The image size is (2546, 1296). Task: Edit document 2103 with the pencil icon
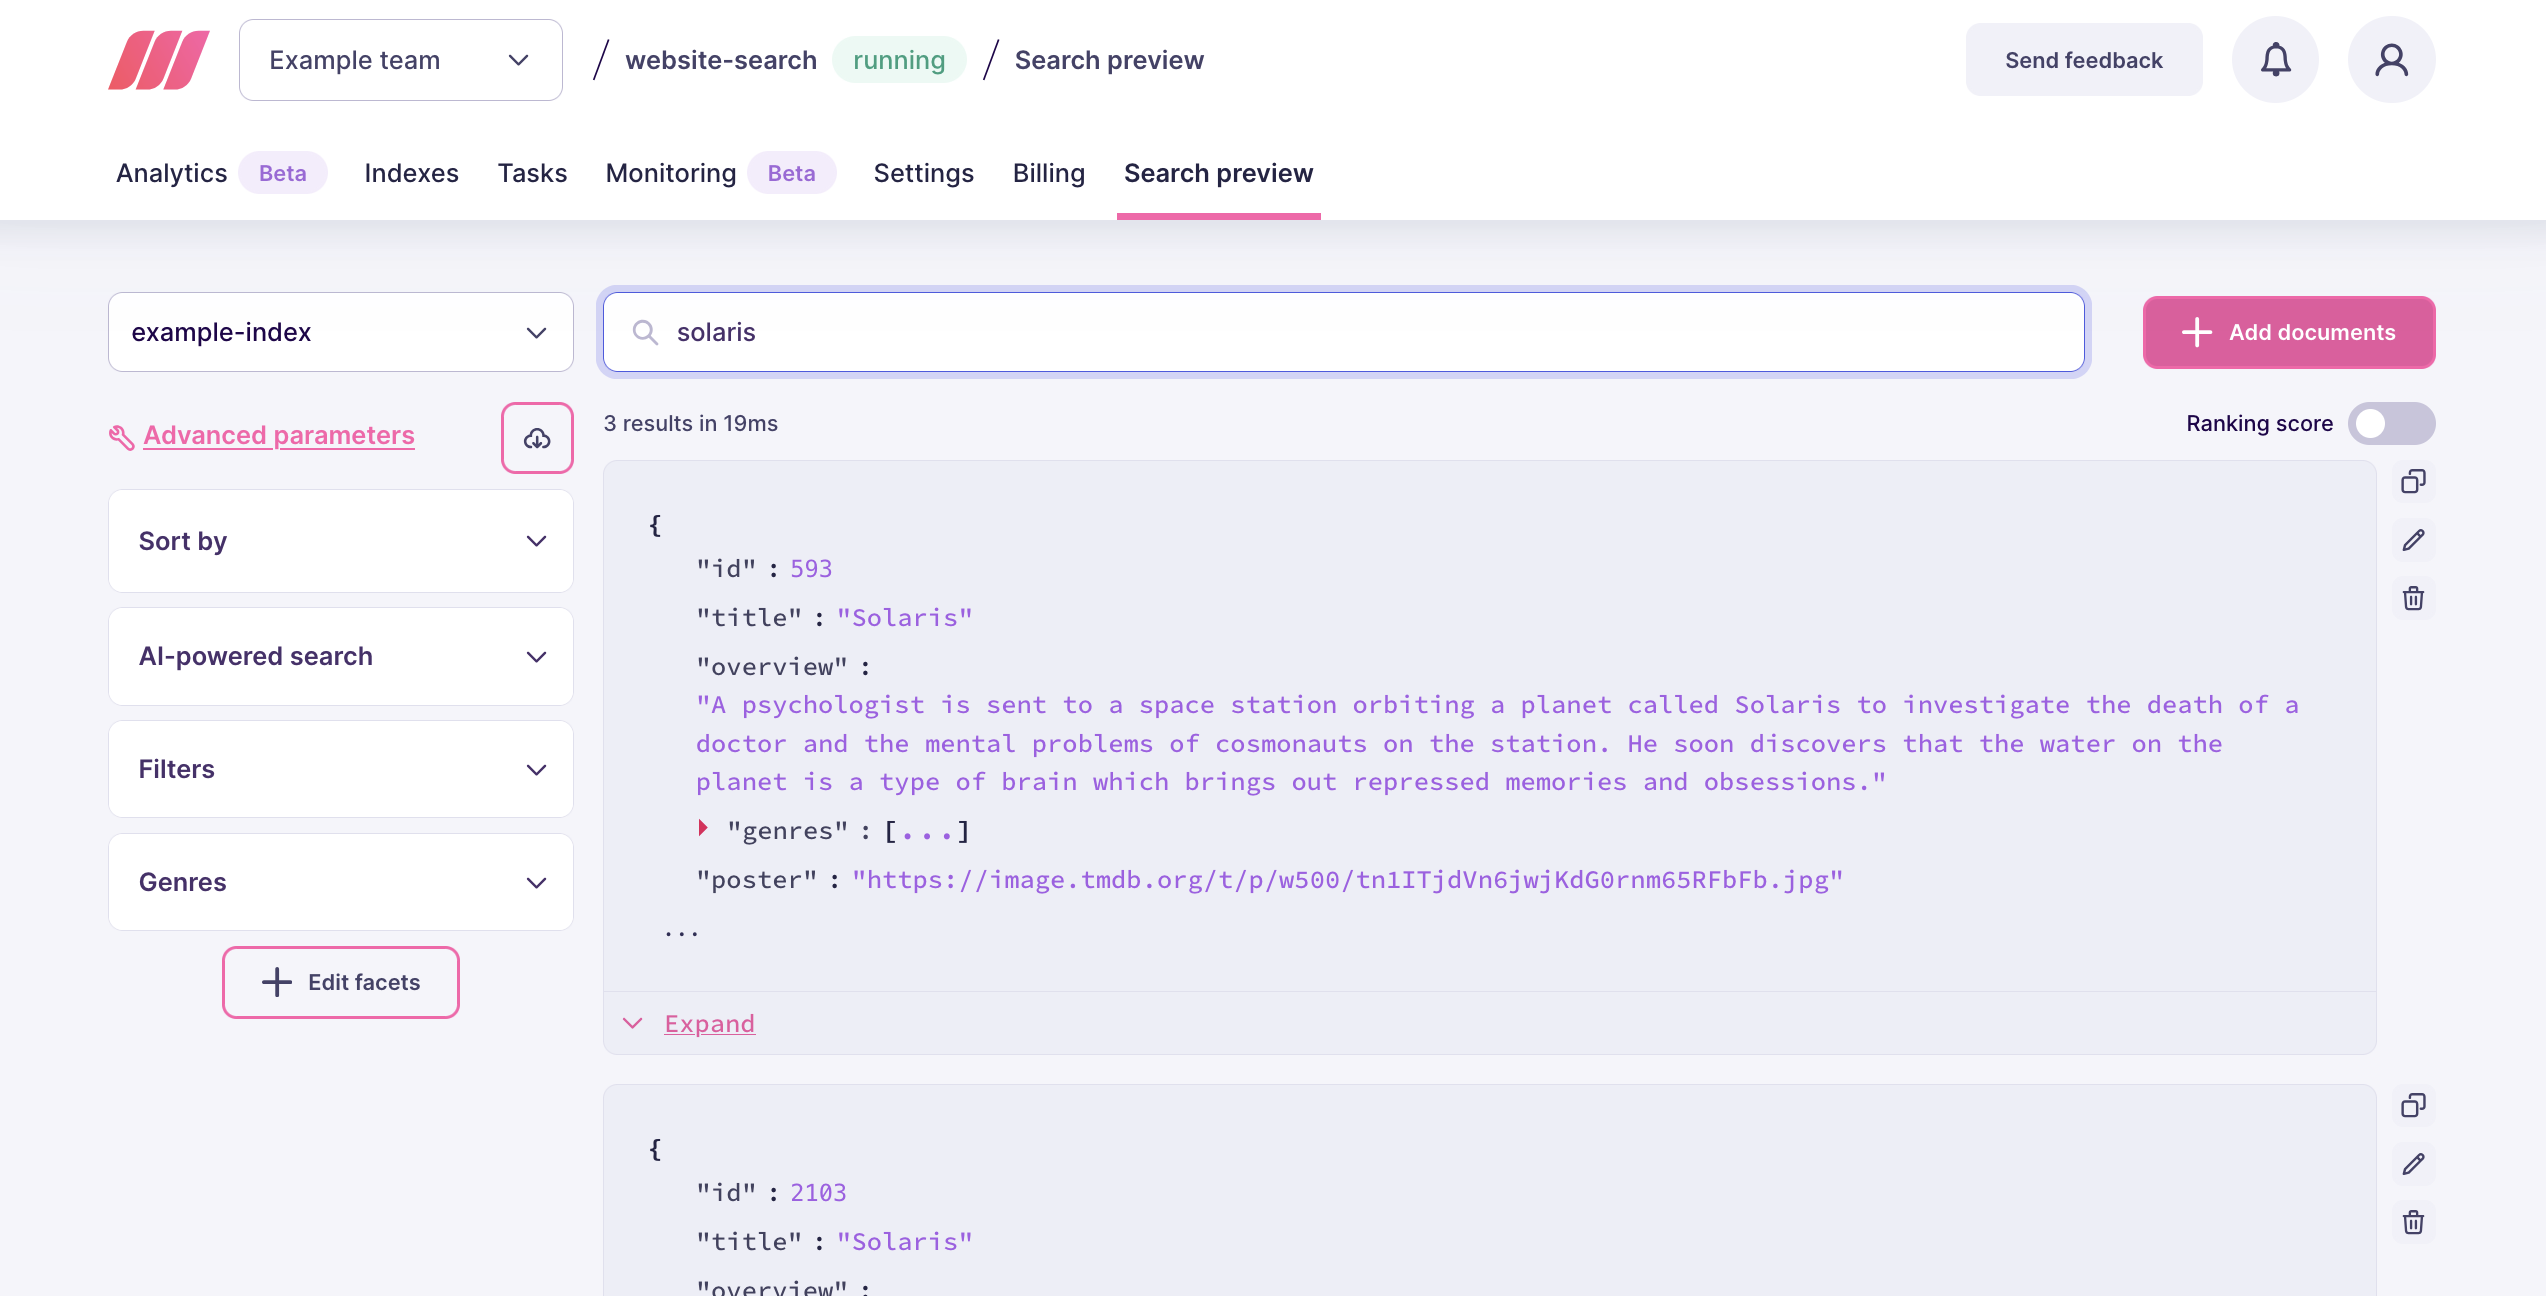[x=2413, y=1164]
